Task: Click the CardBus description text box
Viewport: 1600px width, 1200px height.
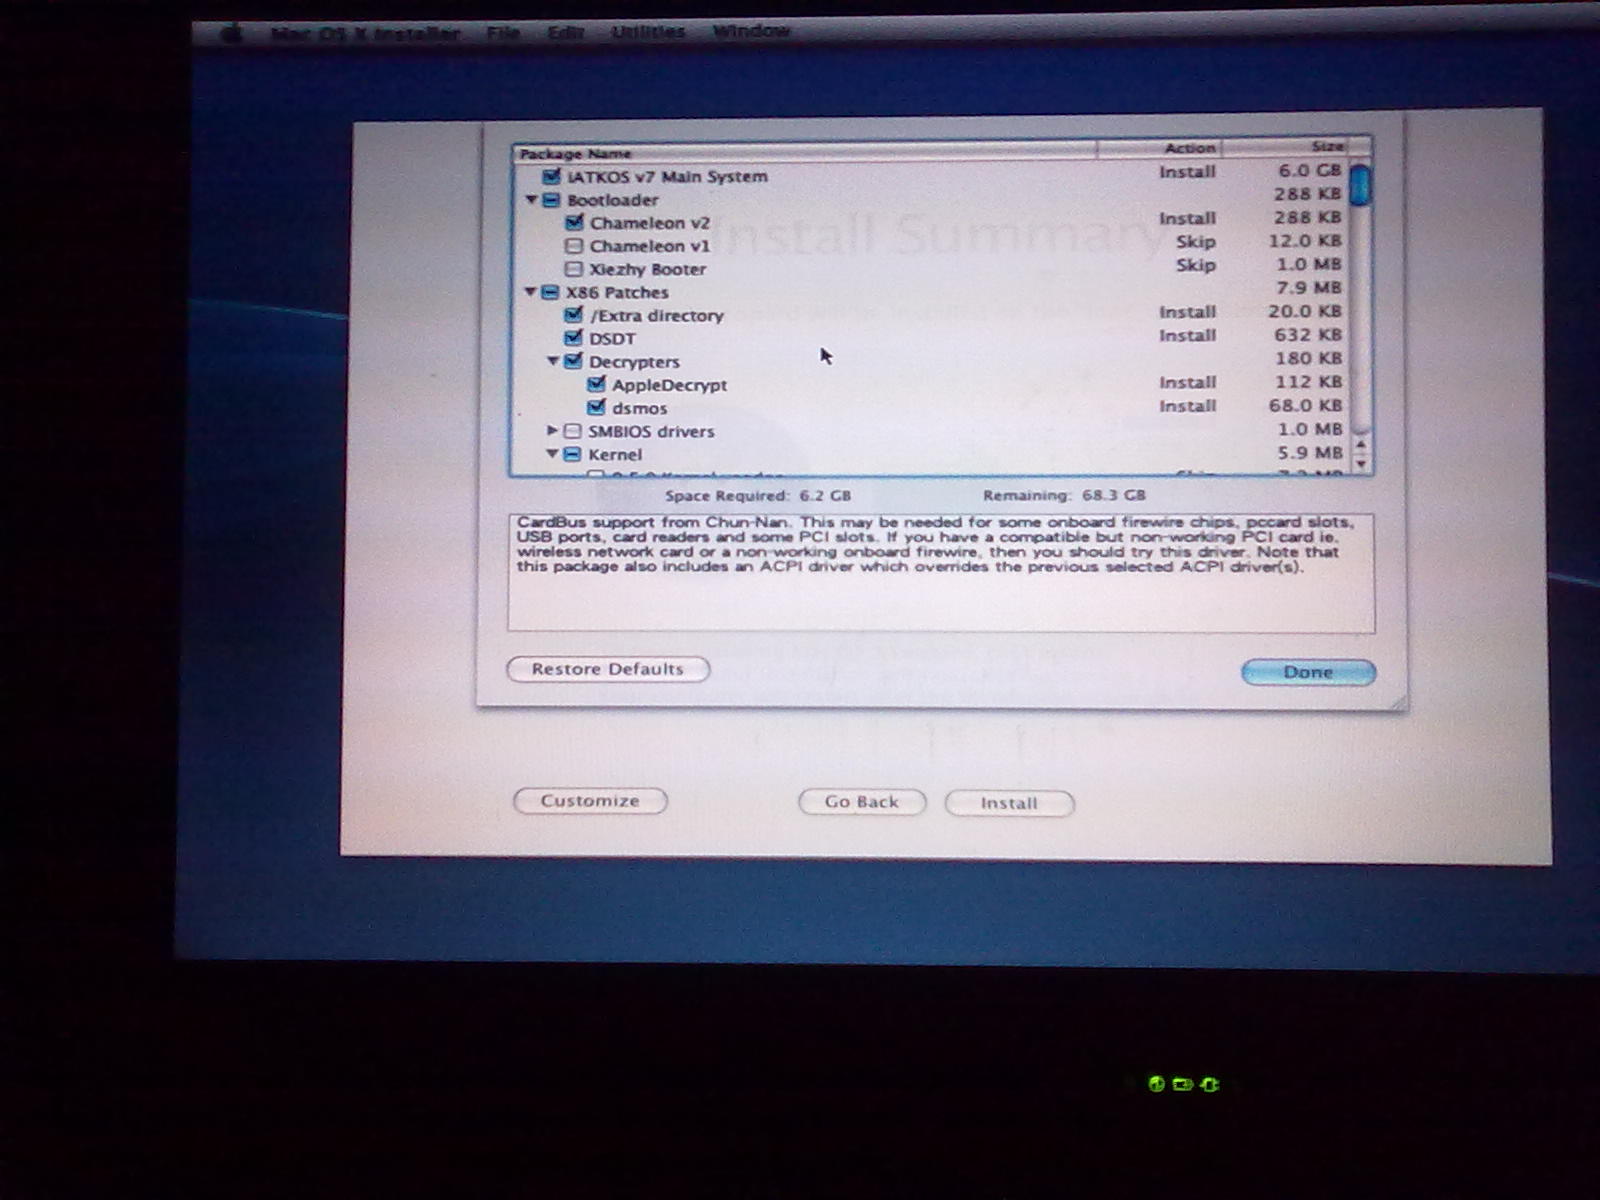Action: click(x=941, y=573)
